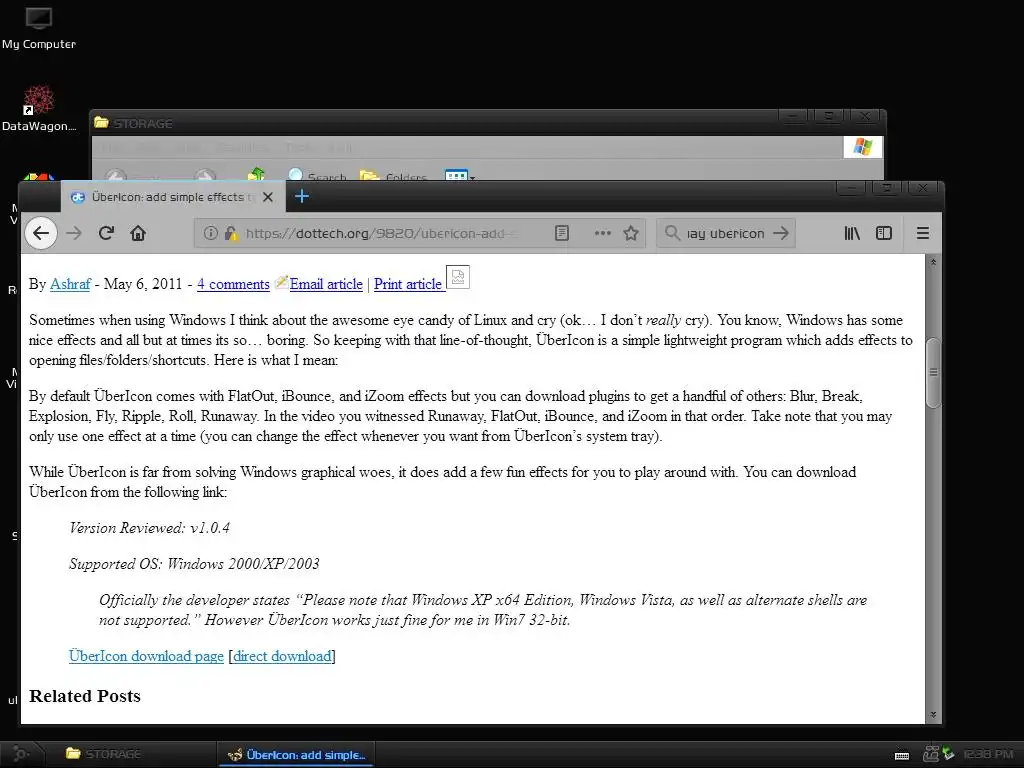This screenshot has width=1024, height=768.
Task: Select the ÜberIcon: add simple effects tab
Action: 173,197
